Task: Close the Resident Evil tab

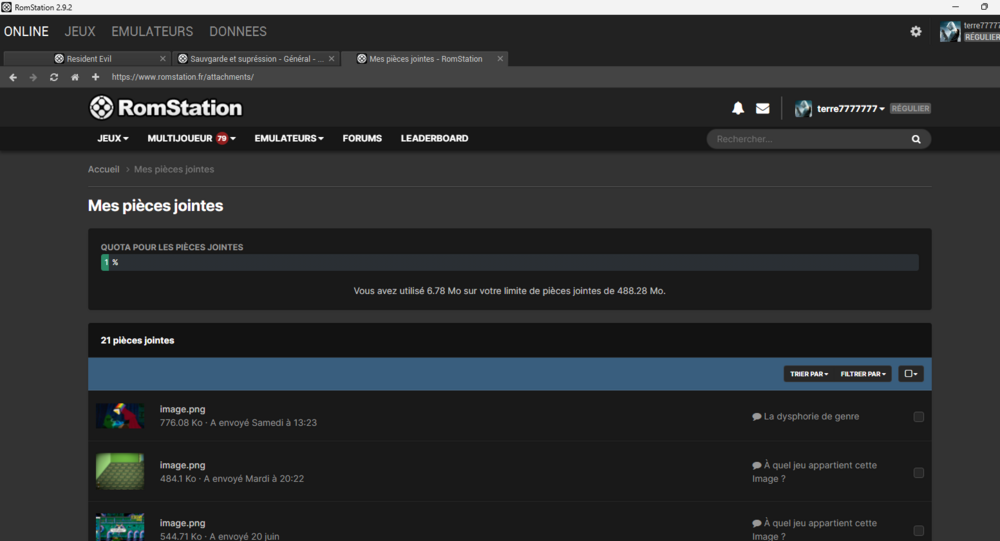Action: [x=163, y=59]
